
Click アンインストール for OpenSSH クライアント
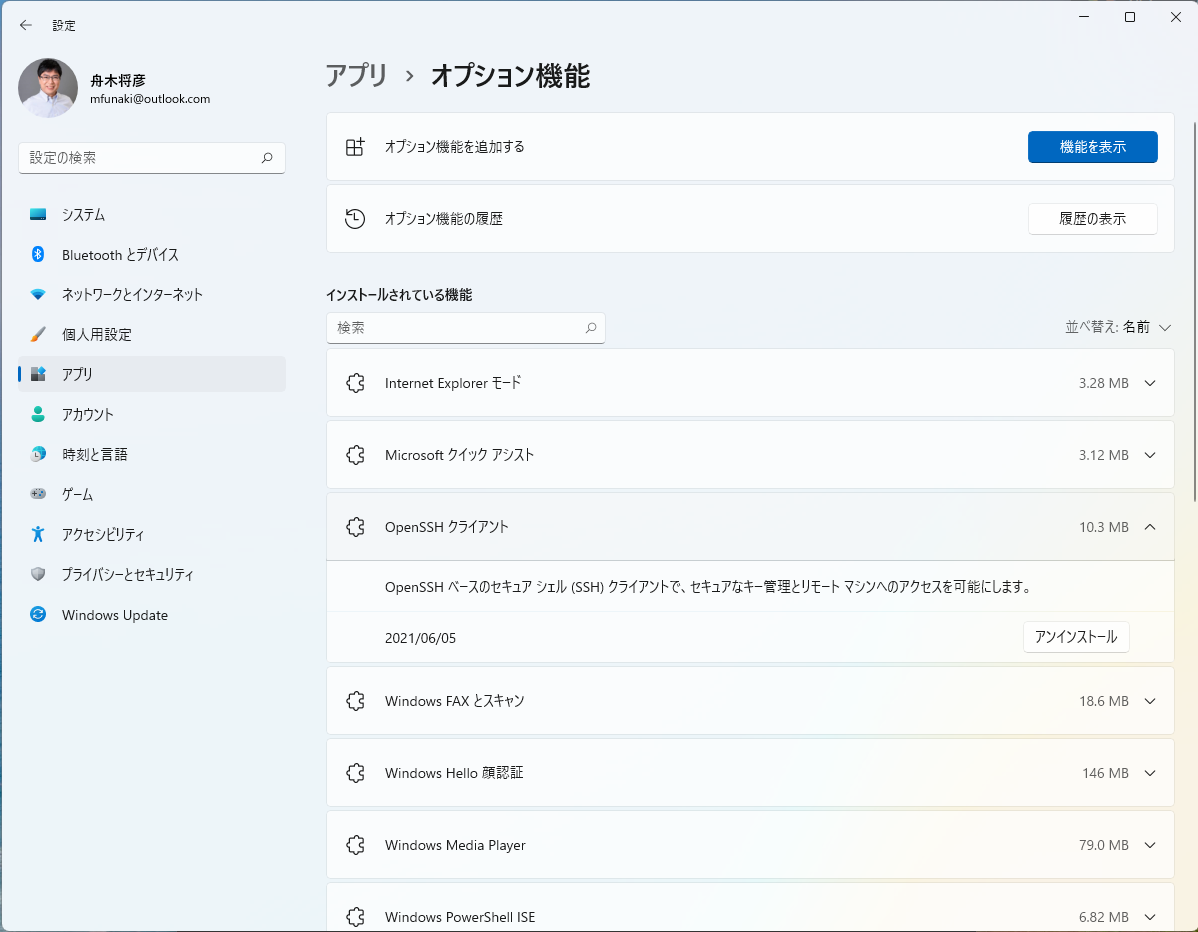1076,636
